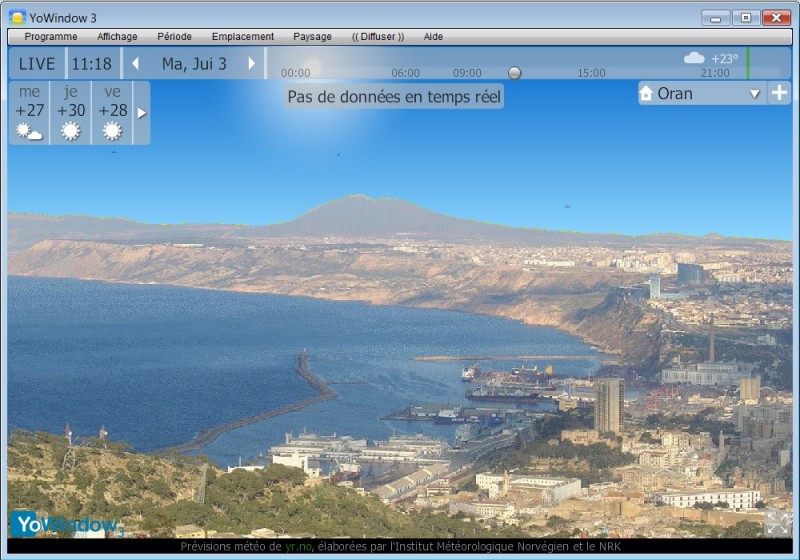
Task: Click the sunny icon for ve
Action: (x=112, y=132)
